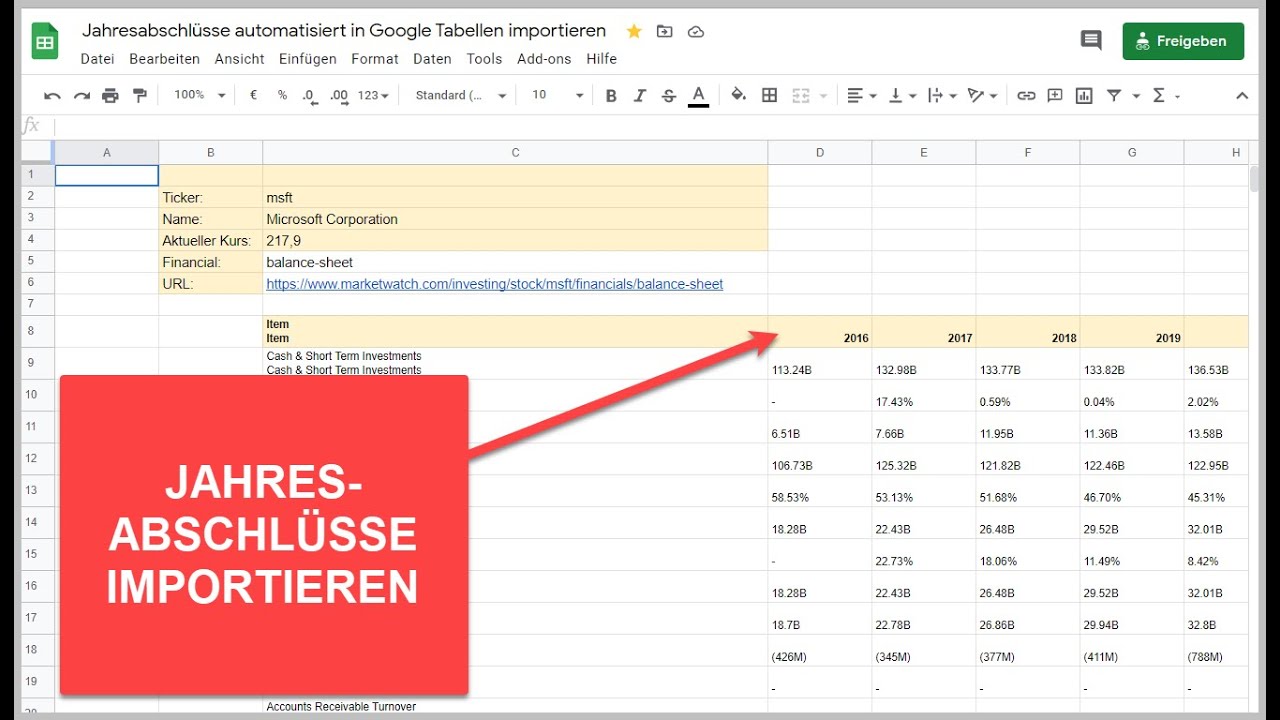Select cell containing 'msft'

[515, 197]
